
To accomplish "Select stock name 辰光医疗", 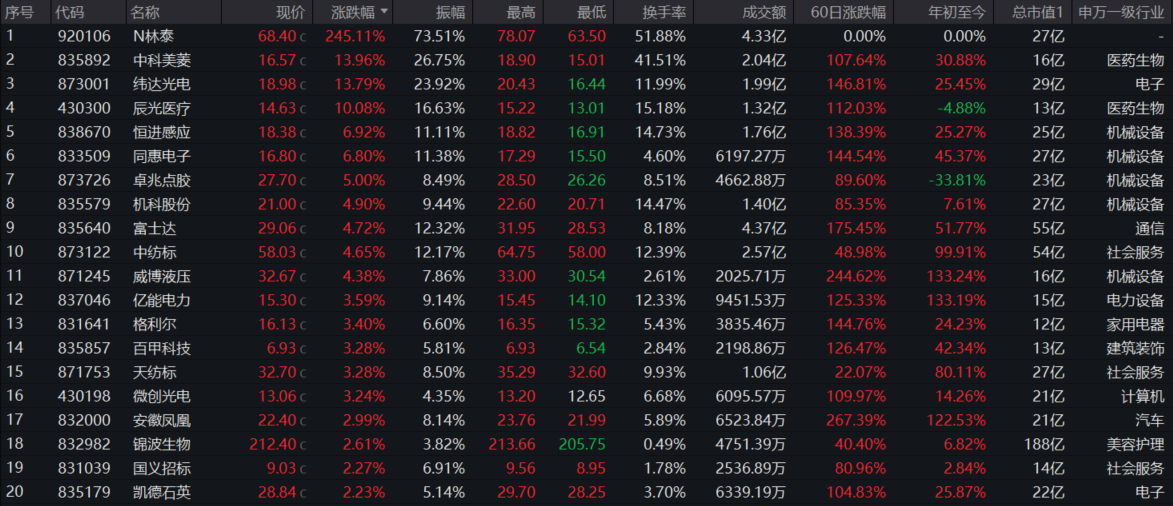I will click(162, 108).
